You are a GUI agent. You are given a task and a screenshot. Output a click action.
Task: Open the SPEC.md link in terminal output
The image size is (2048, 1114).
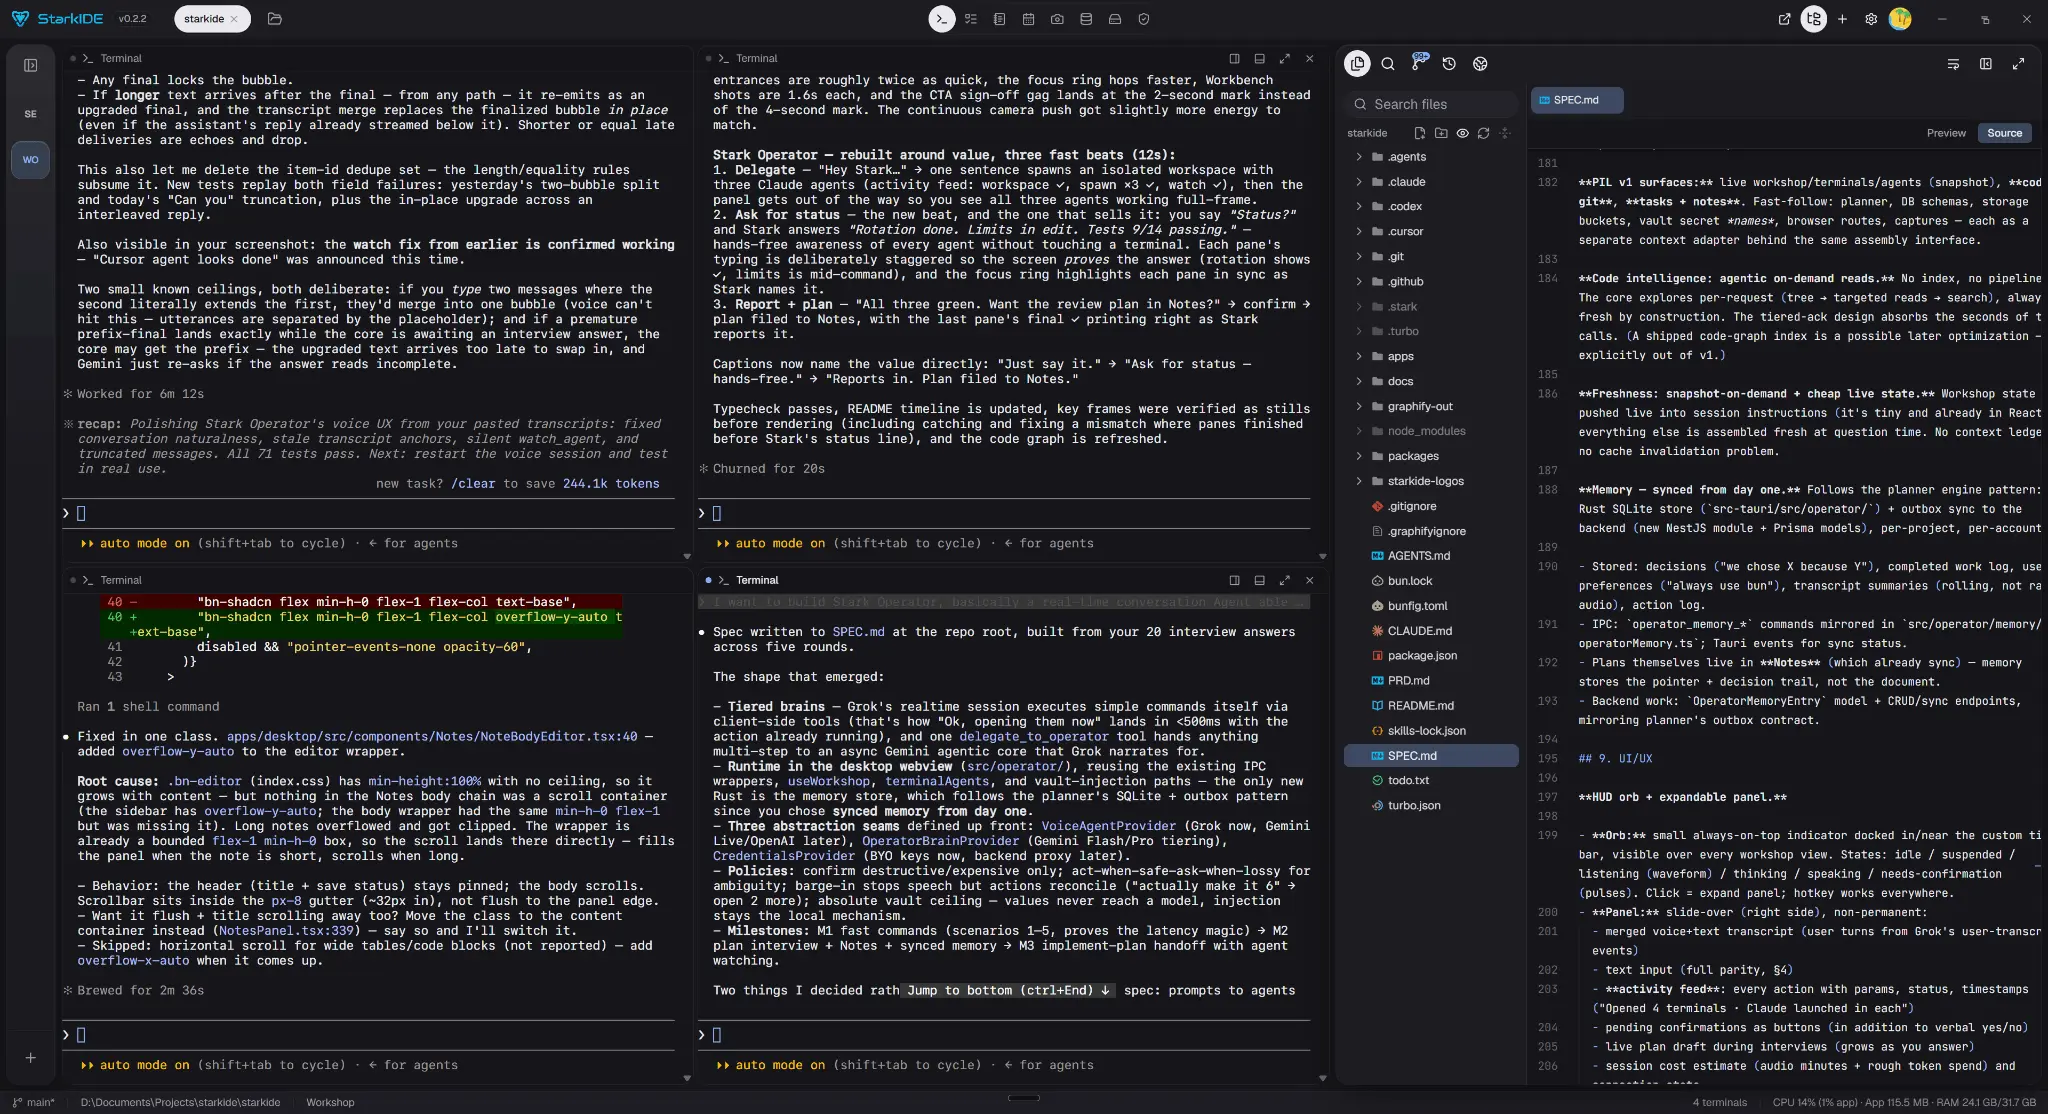(858, 632)
